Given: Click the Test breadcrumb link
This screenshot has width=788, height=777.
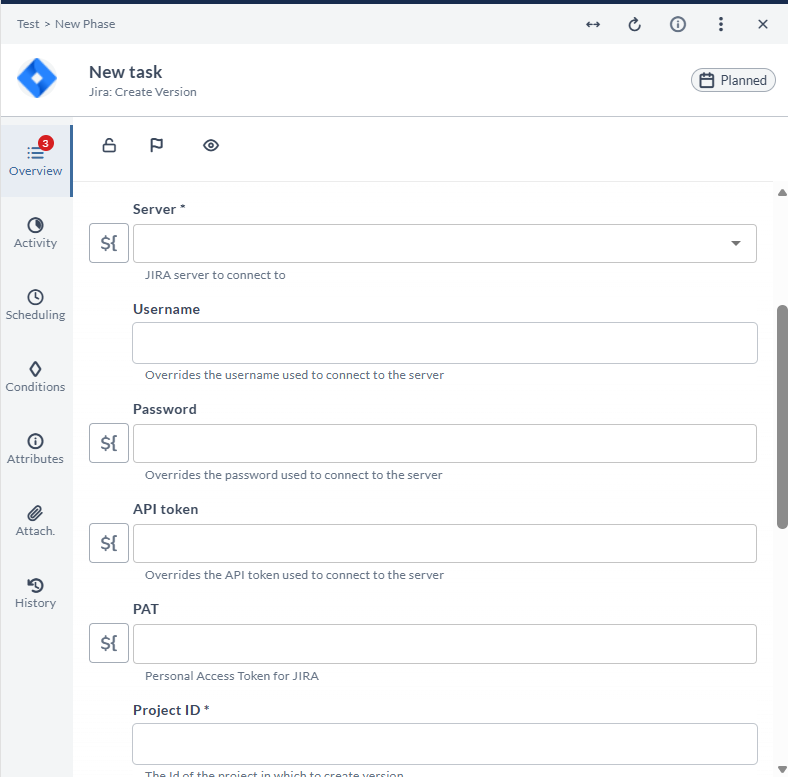Looking at the screenshot, I should tap(28, 24).
